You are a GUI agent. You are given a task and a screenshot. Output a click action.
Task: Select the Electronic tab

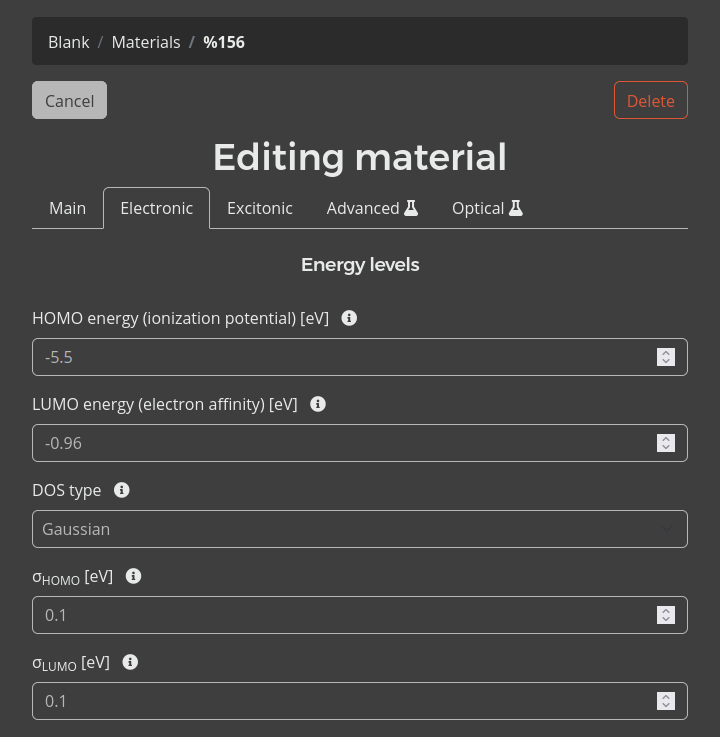tap(156, 208)
